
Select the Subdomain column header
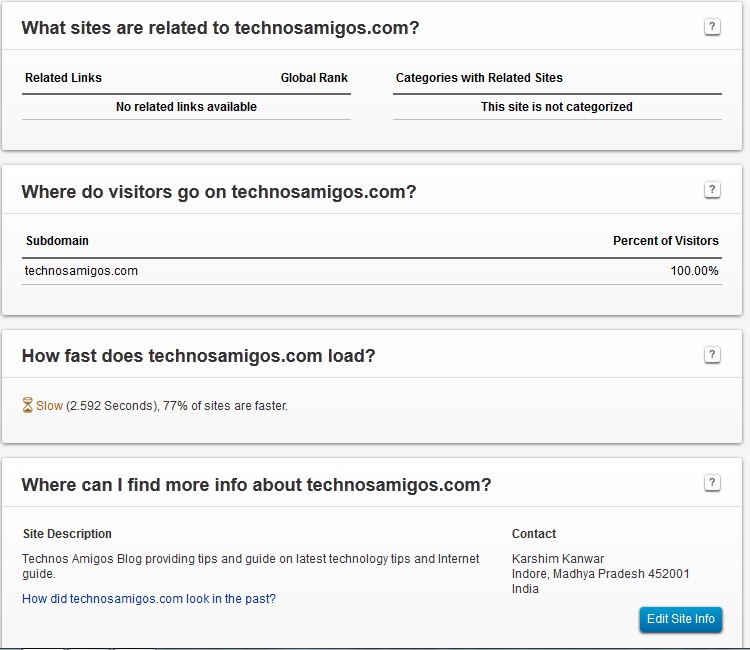(x=57, y=241)
